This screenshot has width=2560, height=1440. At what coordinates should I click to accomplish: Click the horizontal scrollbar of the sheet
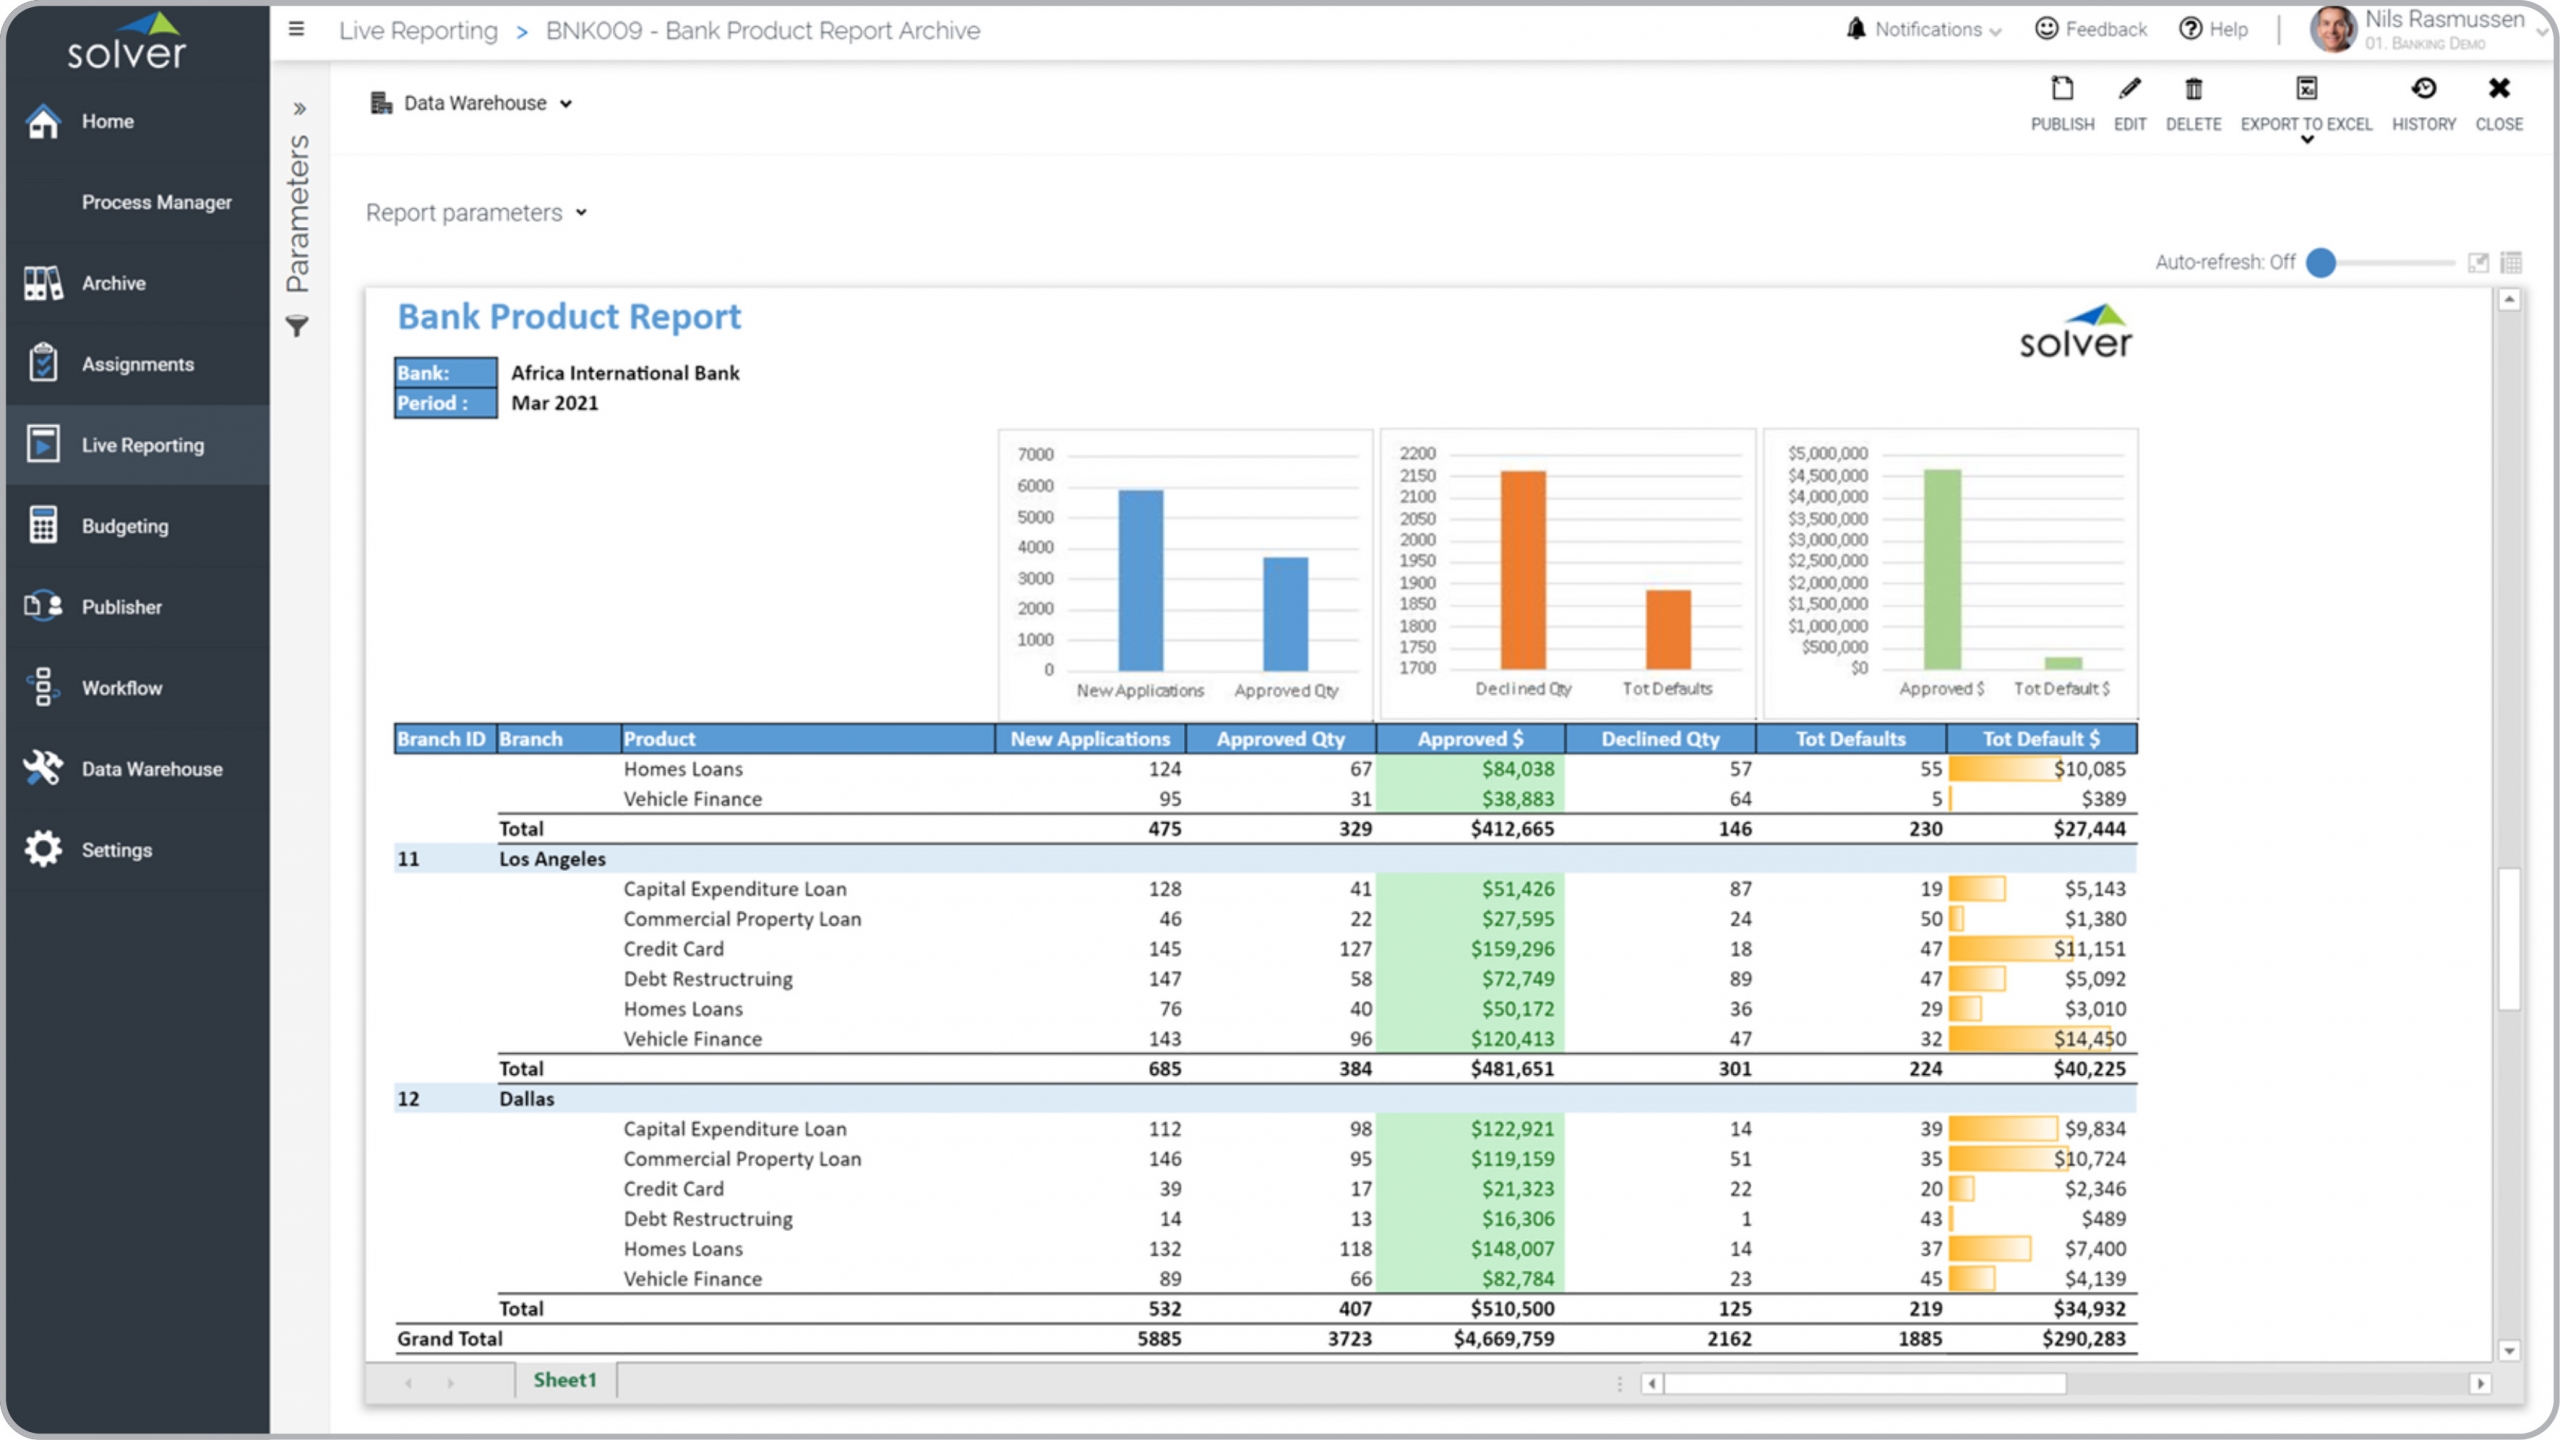(1863, 1384)
